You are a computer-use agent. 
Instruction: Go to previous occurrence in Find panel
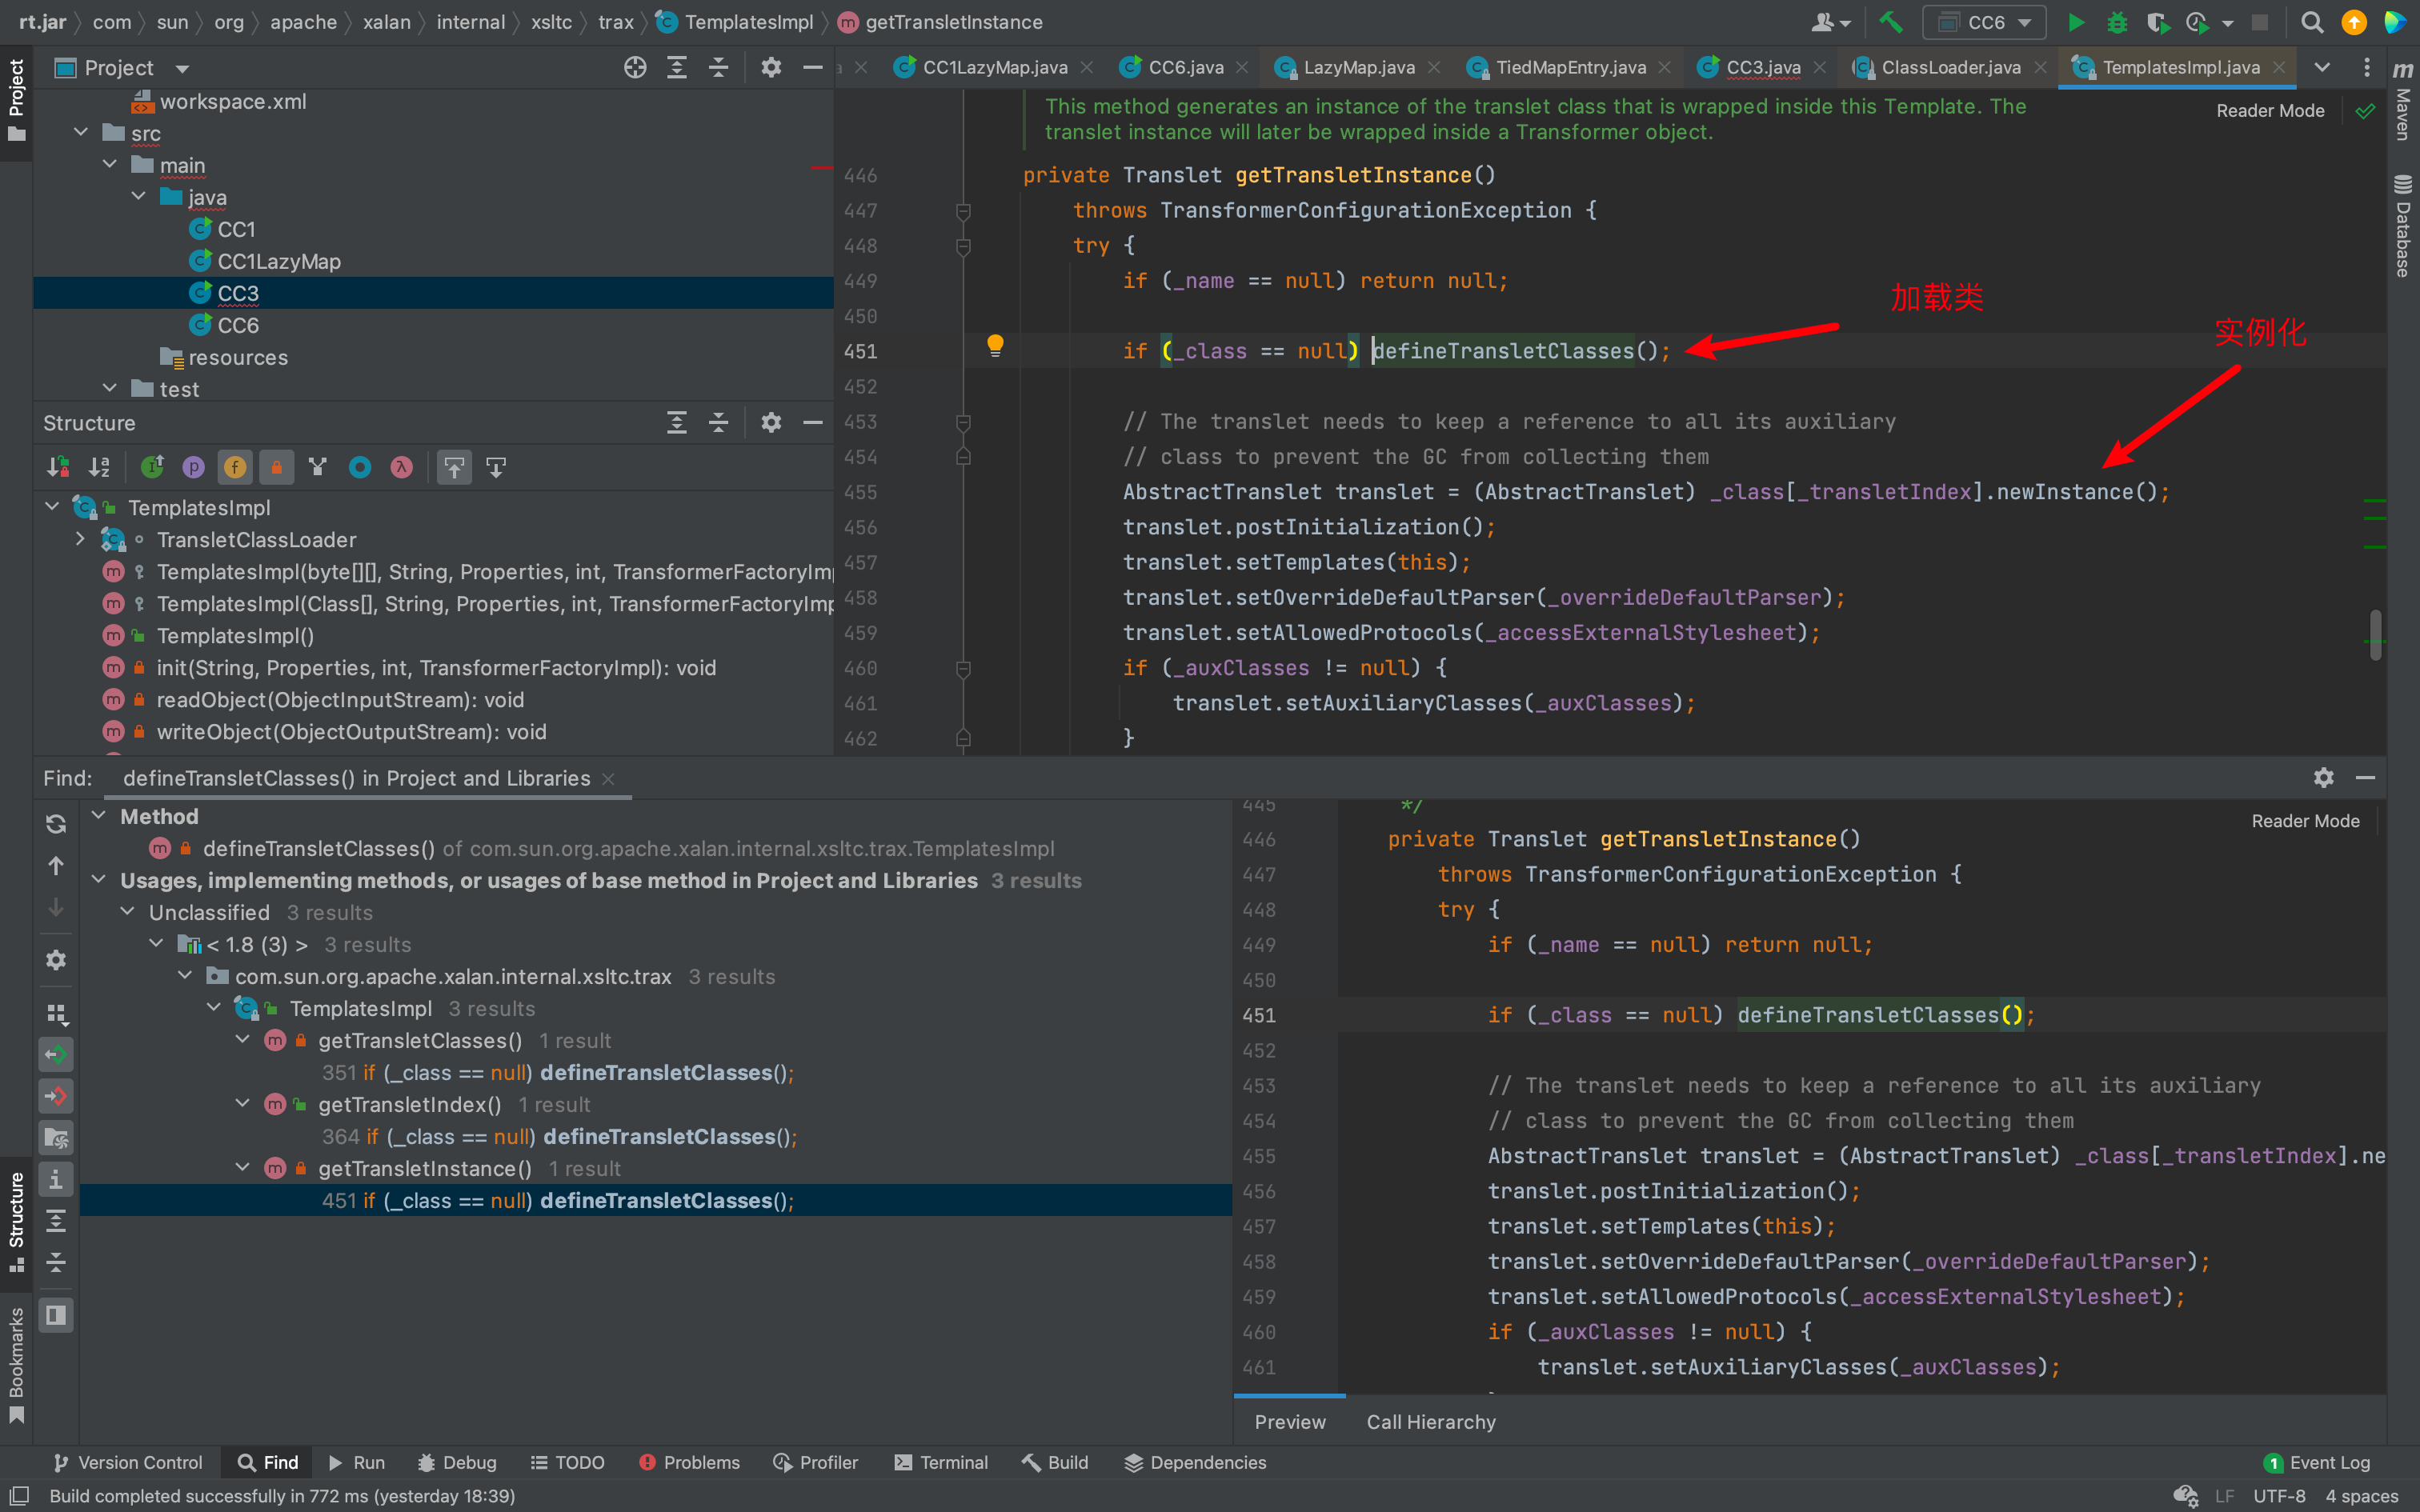tap(56, 865)
